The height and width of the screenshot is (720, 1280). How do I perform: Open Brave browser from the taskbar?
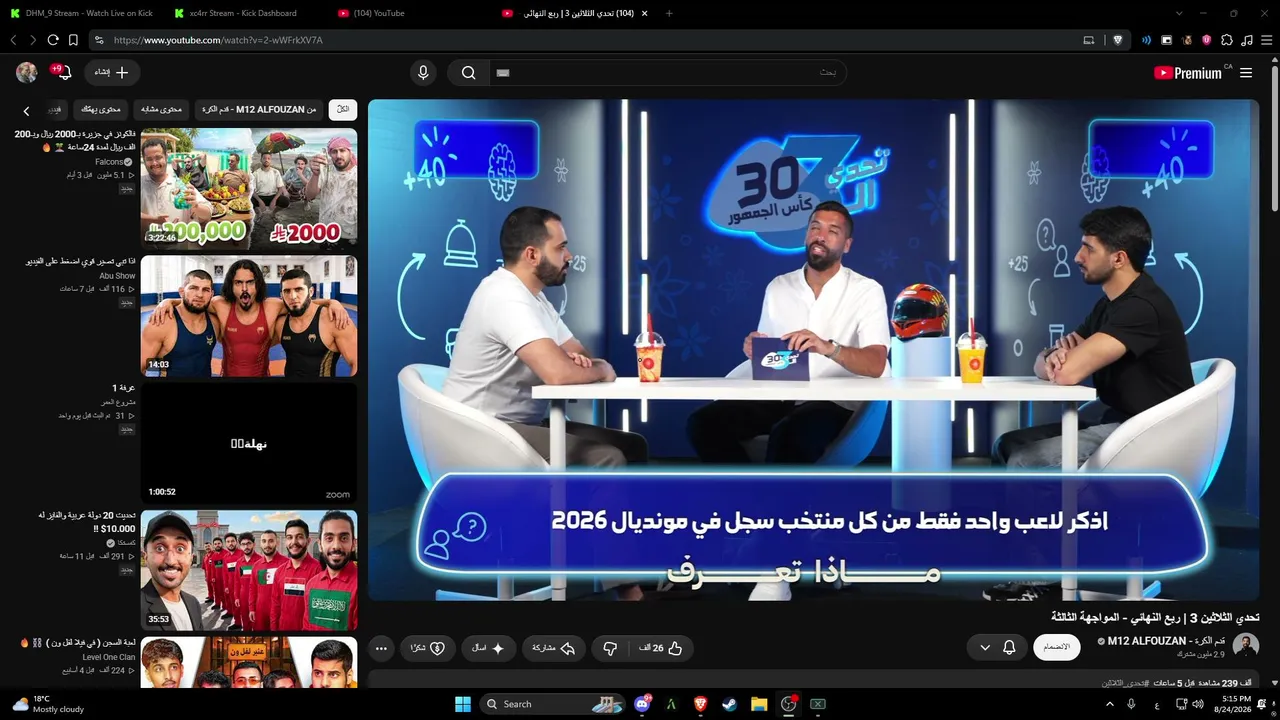click(x=700, y=704)
